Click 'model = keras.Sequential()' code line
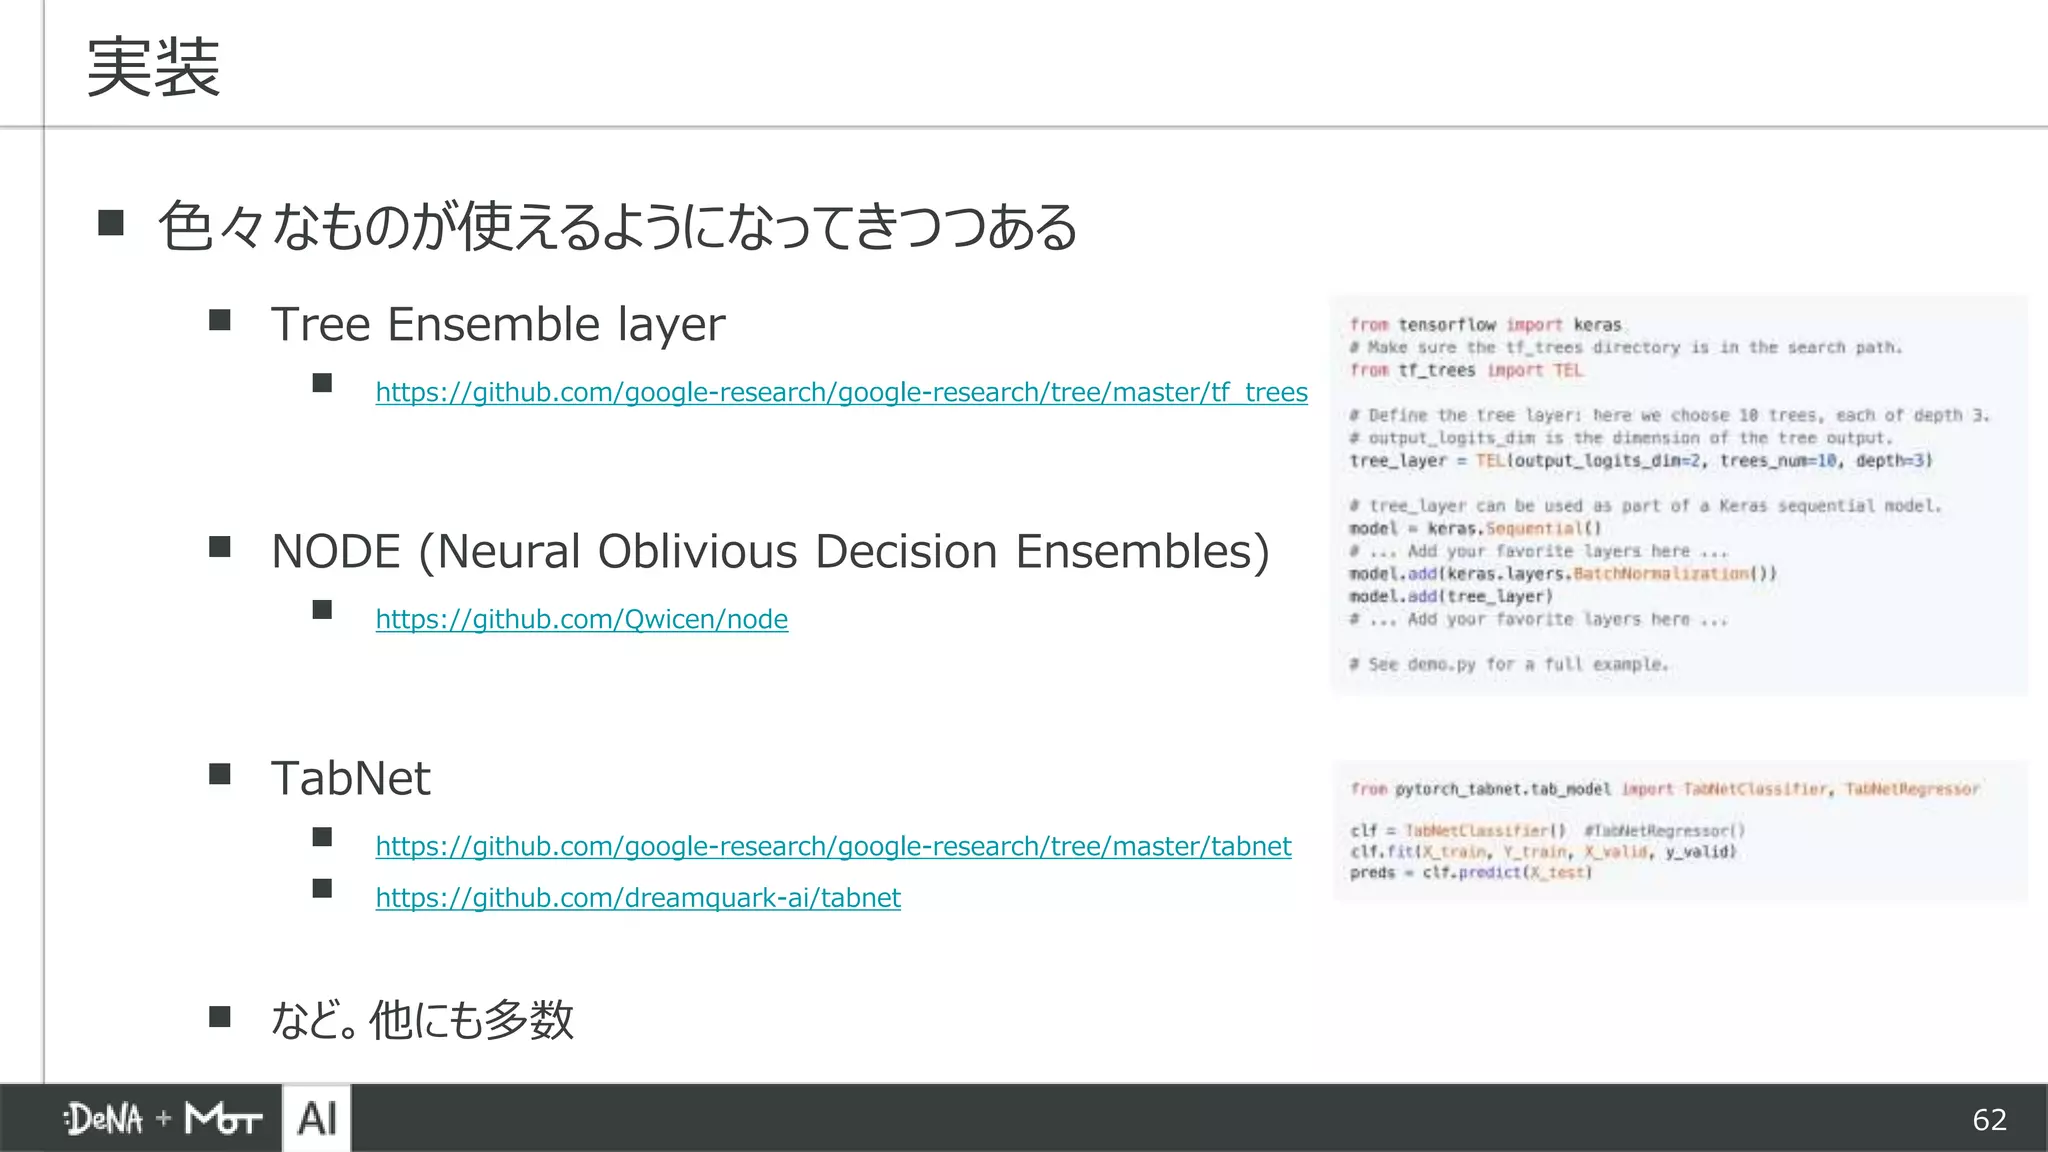Viewport: 2048px width, 1152px height. [1475, 529]
